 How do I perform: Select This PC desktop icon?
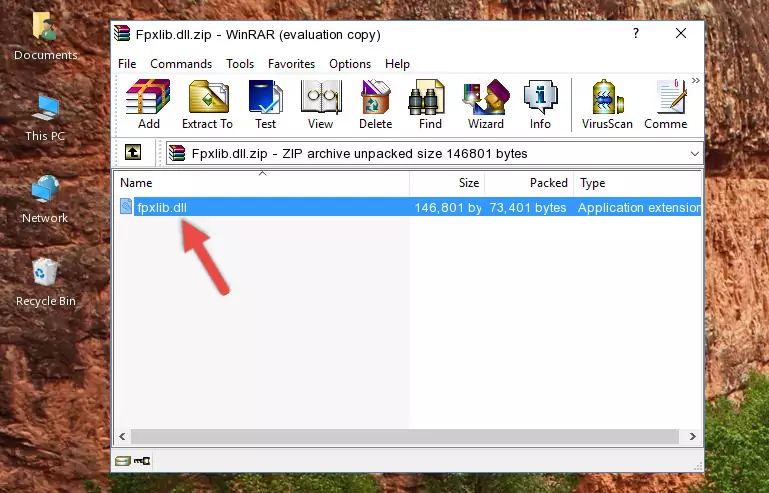(45, 119)
